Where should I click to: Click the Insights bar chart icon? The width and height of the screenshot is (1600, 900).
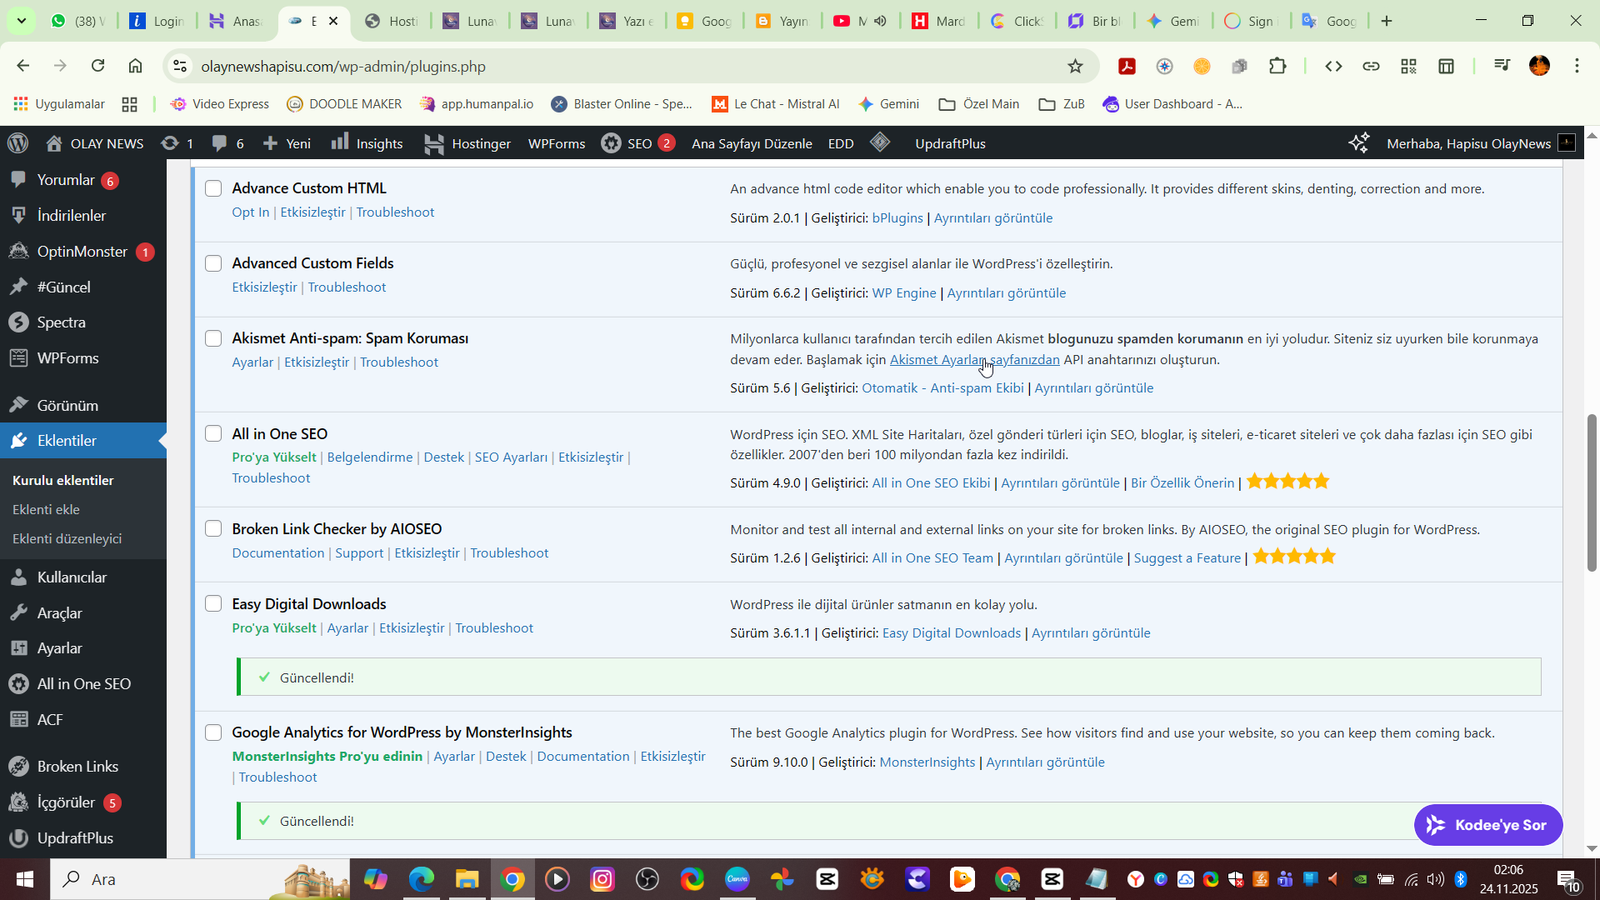click(340, 142)
